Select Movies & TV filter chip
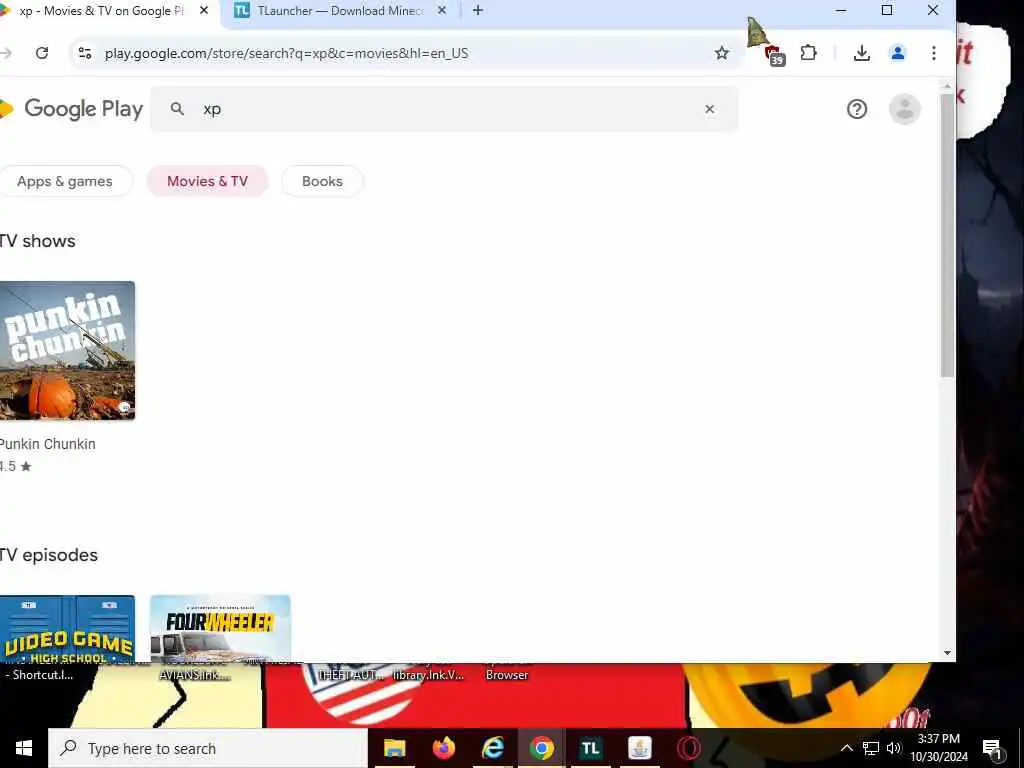This screenshot has width=1024, height=768. tap(207, 181)
